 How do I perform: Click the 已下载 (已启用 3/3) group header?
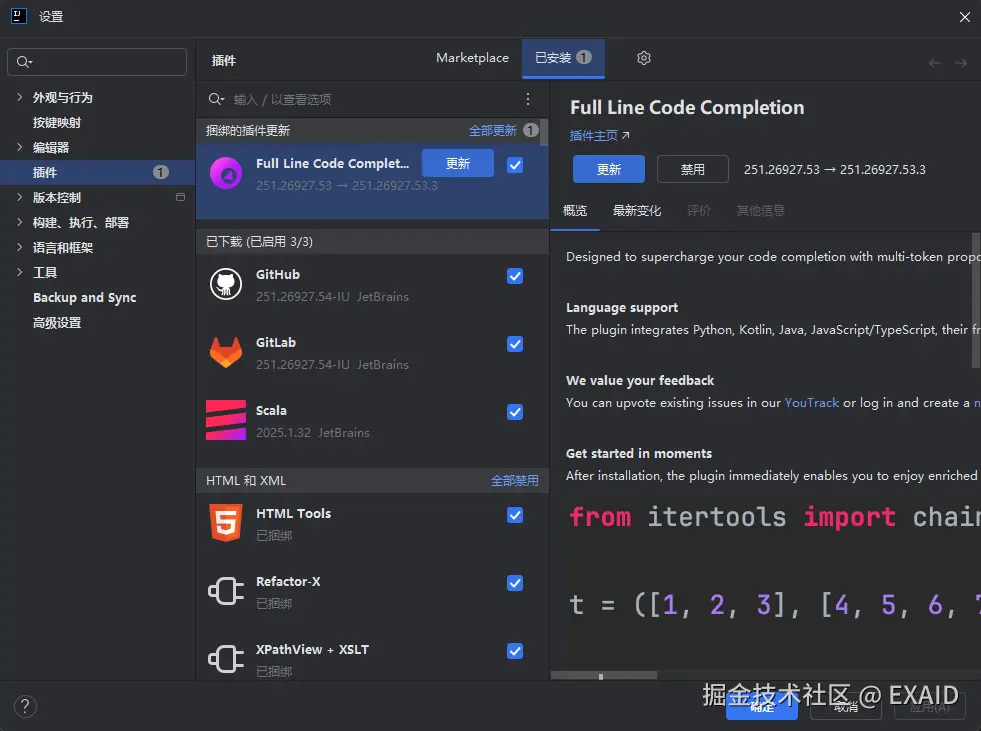(372, 242)
